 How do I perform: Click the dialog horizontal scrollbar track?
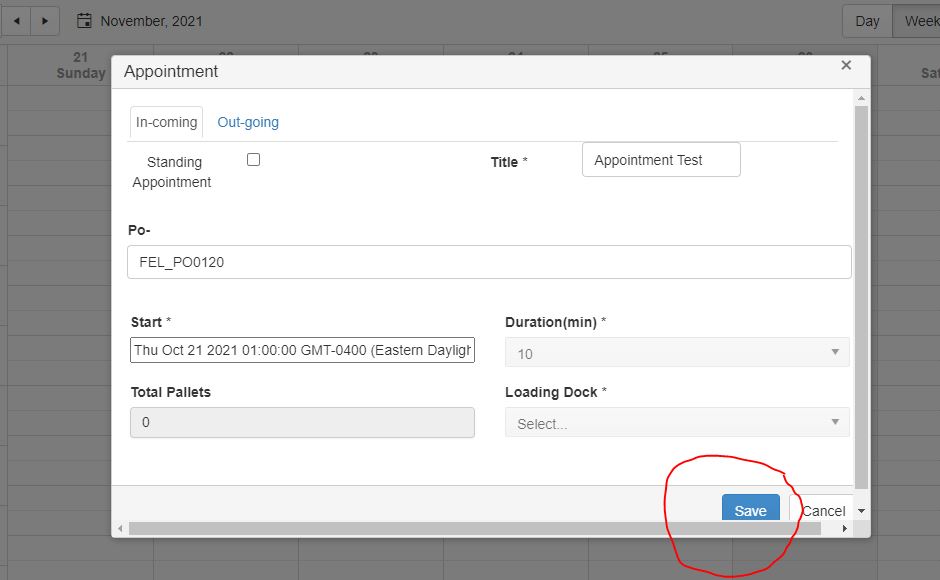click(480, 528)
